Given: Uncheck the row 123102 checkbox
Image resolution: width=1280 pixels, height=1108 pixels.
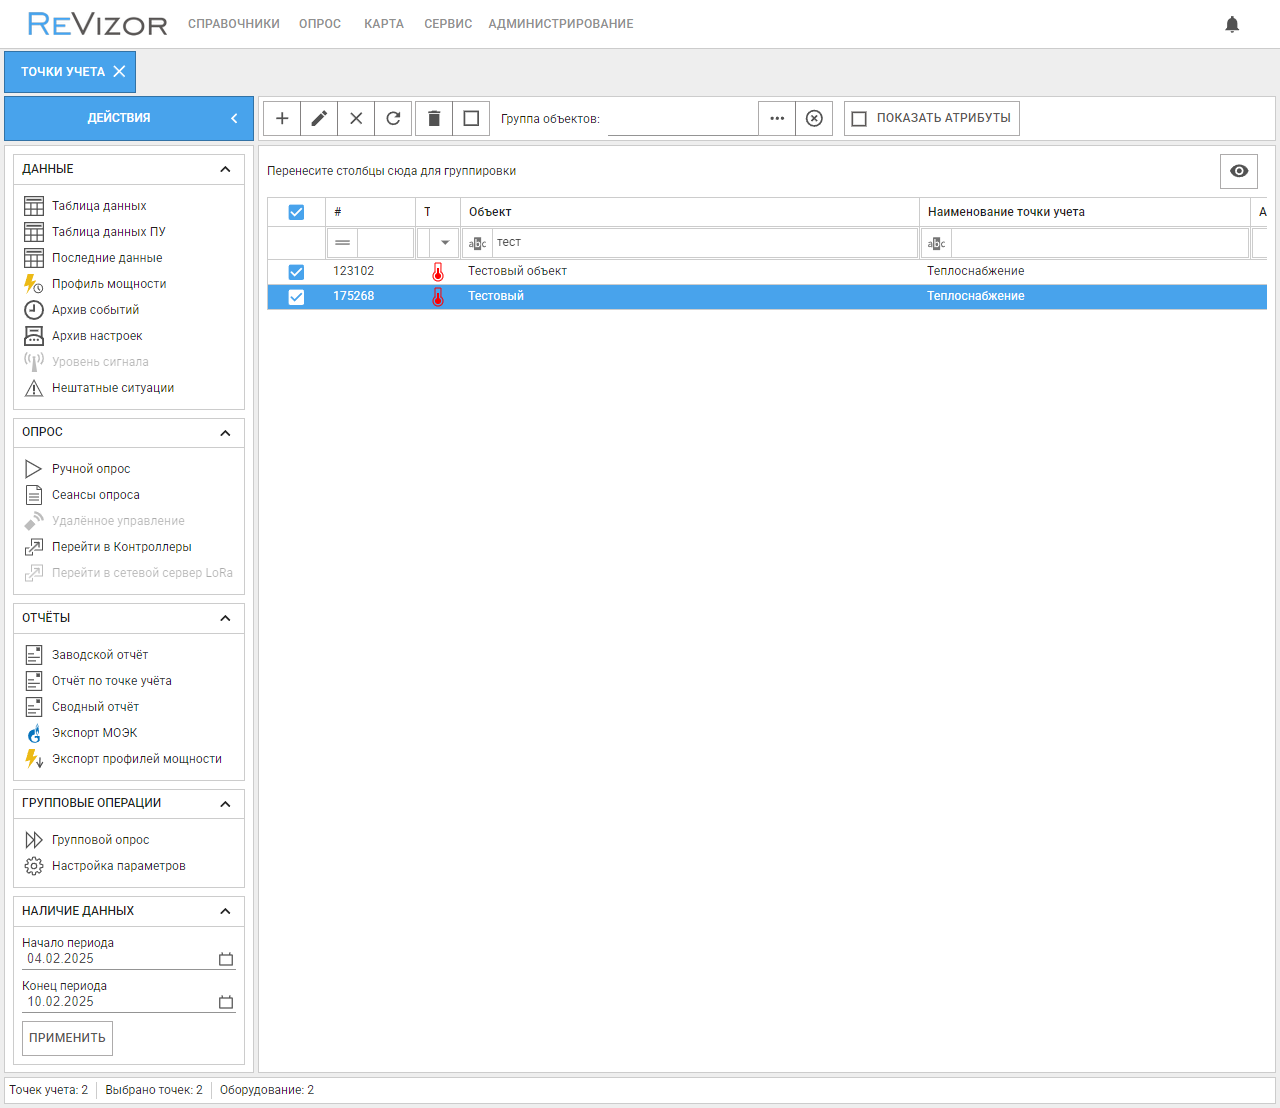Looking at the screenshot, I should click(296, 272).
